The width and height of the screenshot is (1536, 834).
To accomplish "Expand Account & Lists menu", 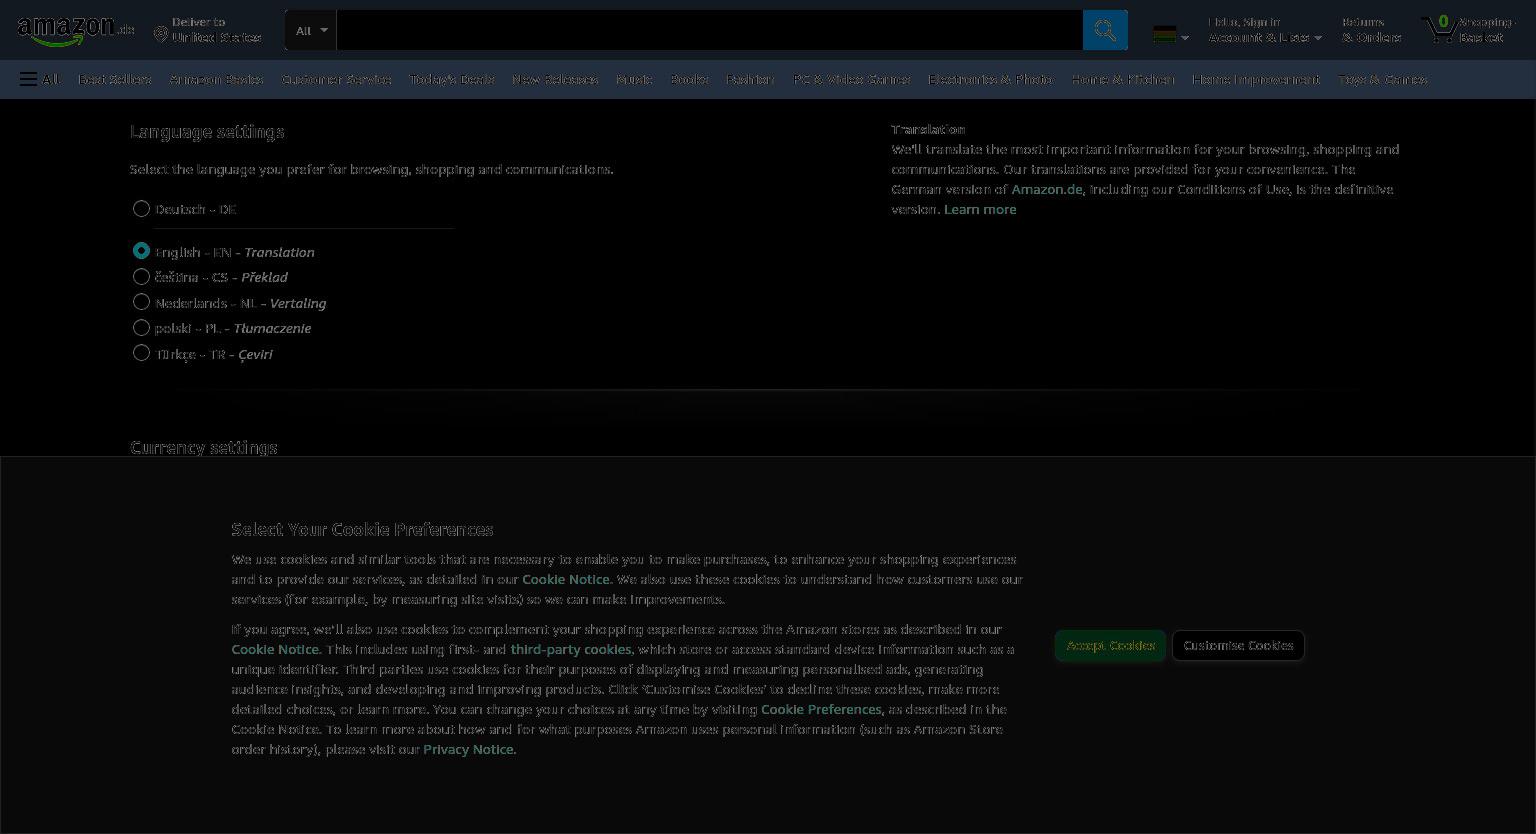I will tap(1265, 30).
